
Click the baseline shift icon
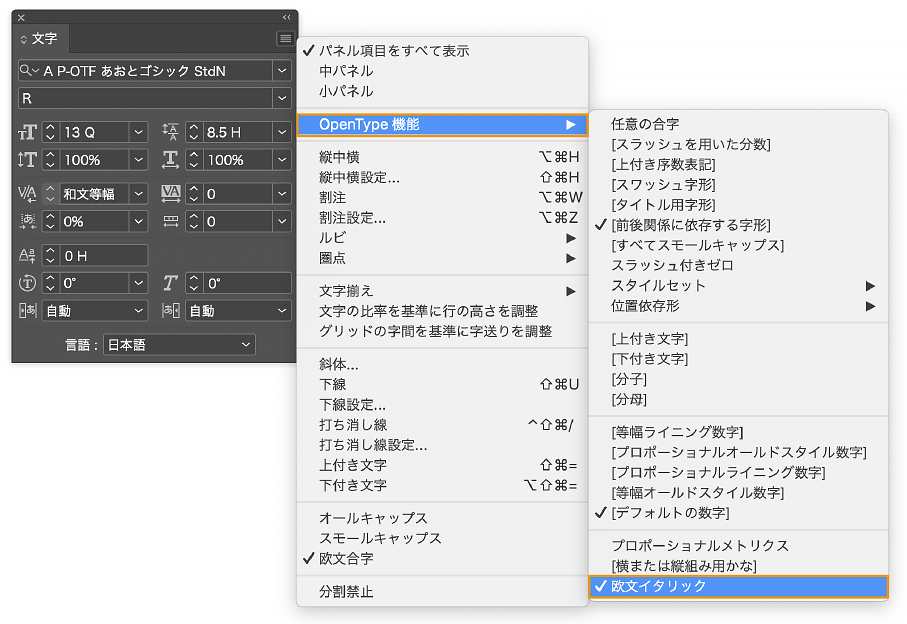27,256
